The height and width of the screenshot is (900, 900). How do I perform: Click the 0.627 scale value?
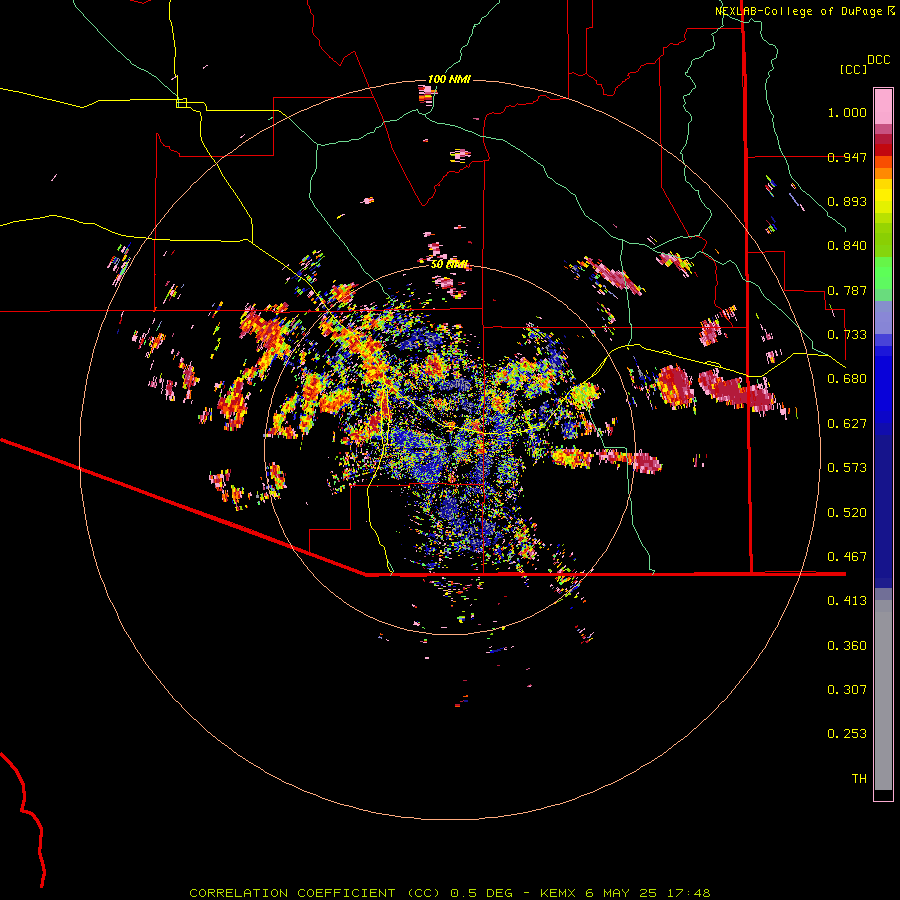click(x=847, y=424)
